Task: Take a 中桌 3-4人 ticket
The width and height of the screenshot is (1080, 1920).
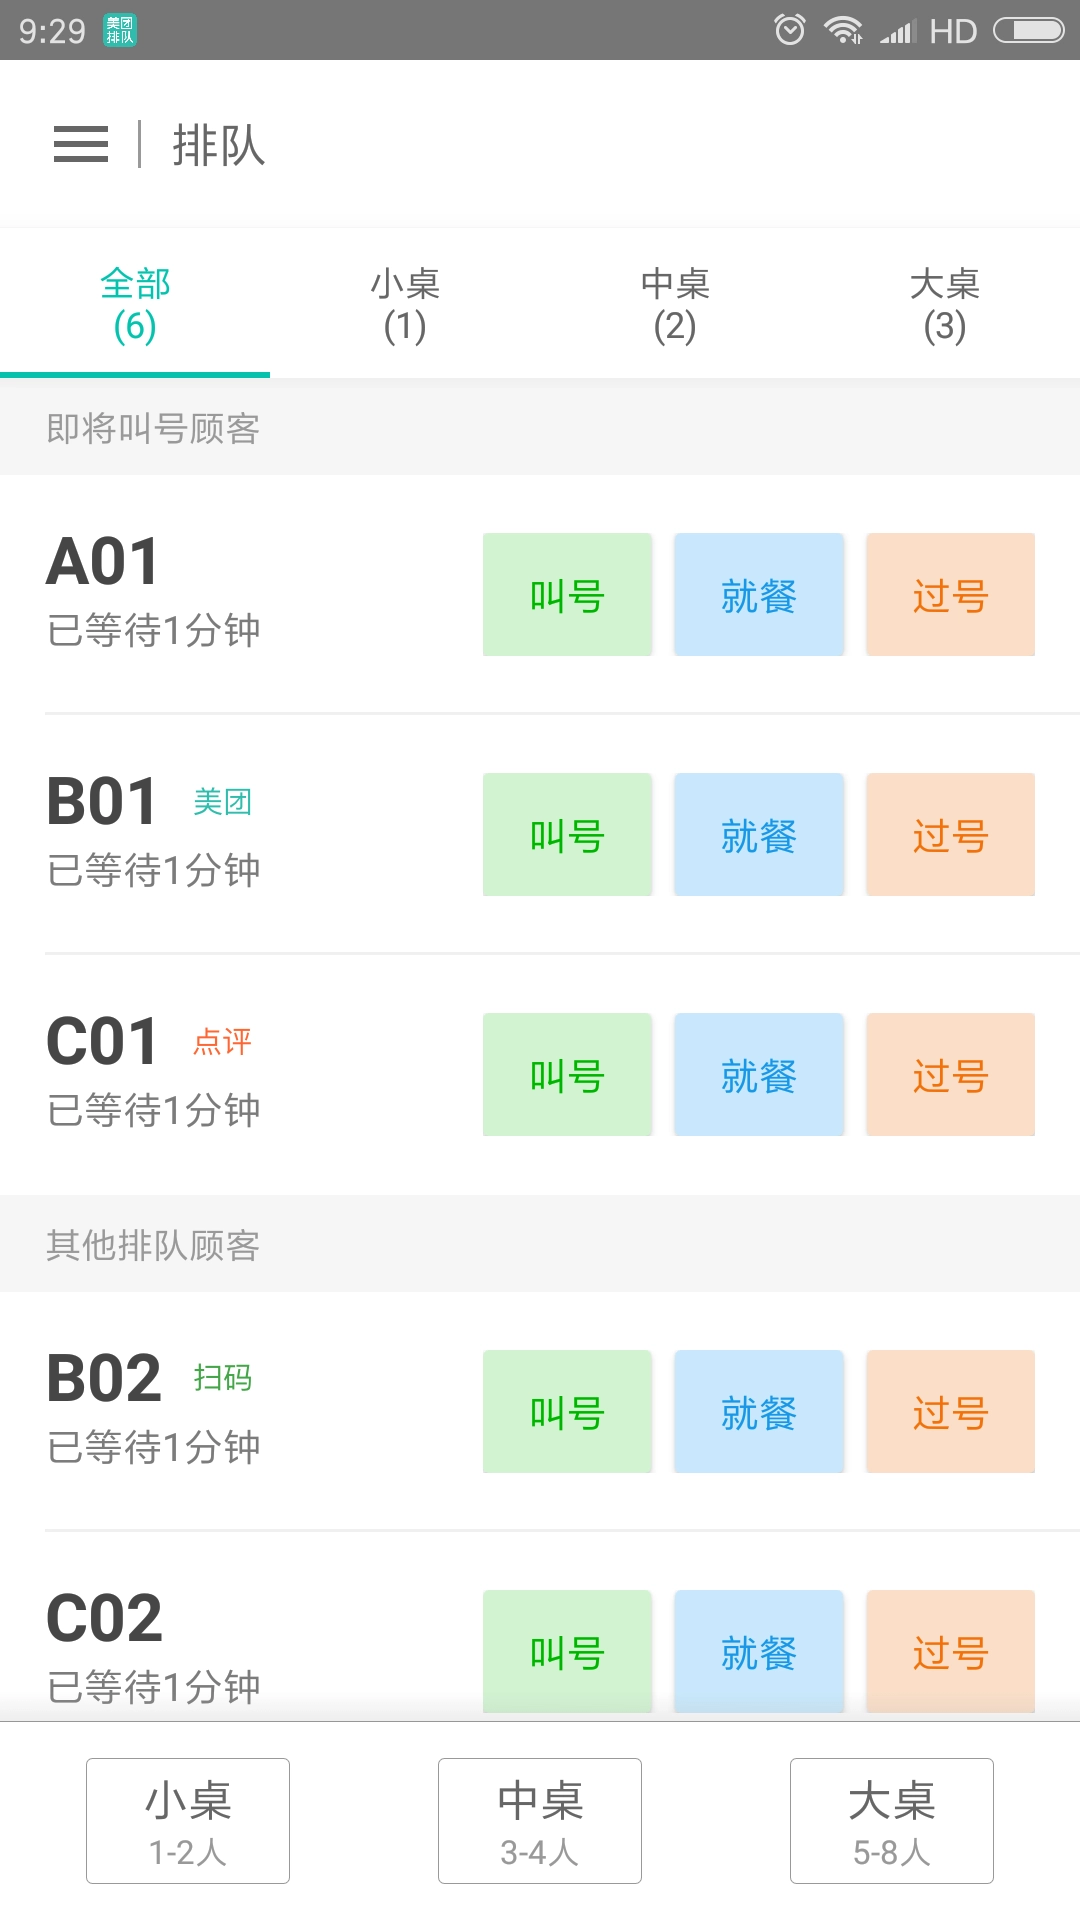Action: (x=540, y=1821)
